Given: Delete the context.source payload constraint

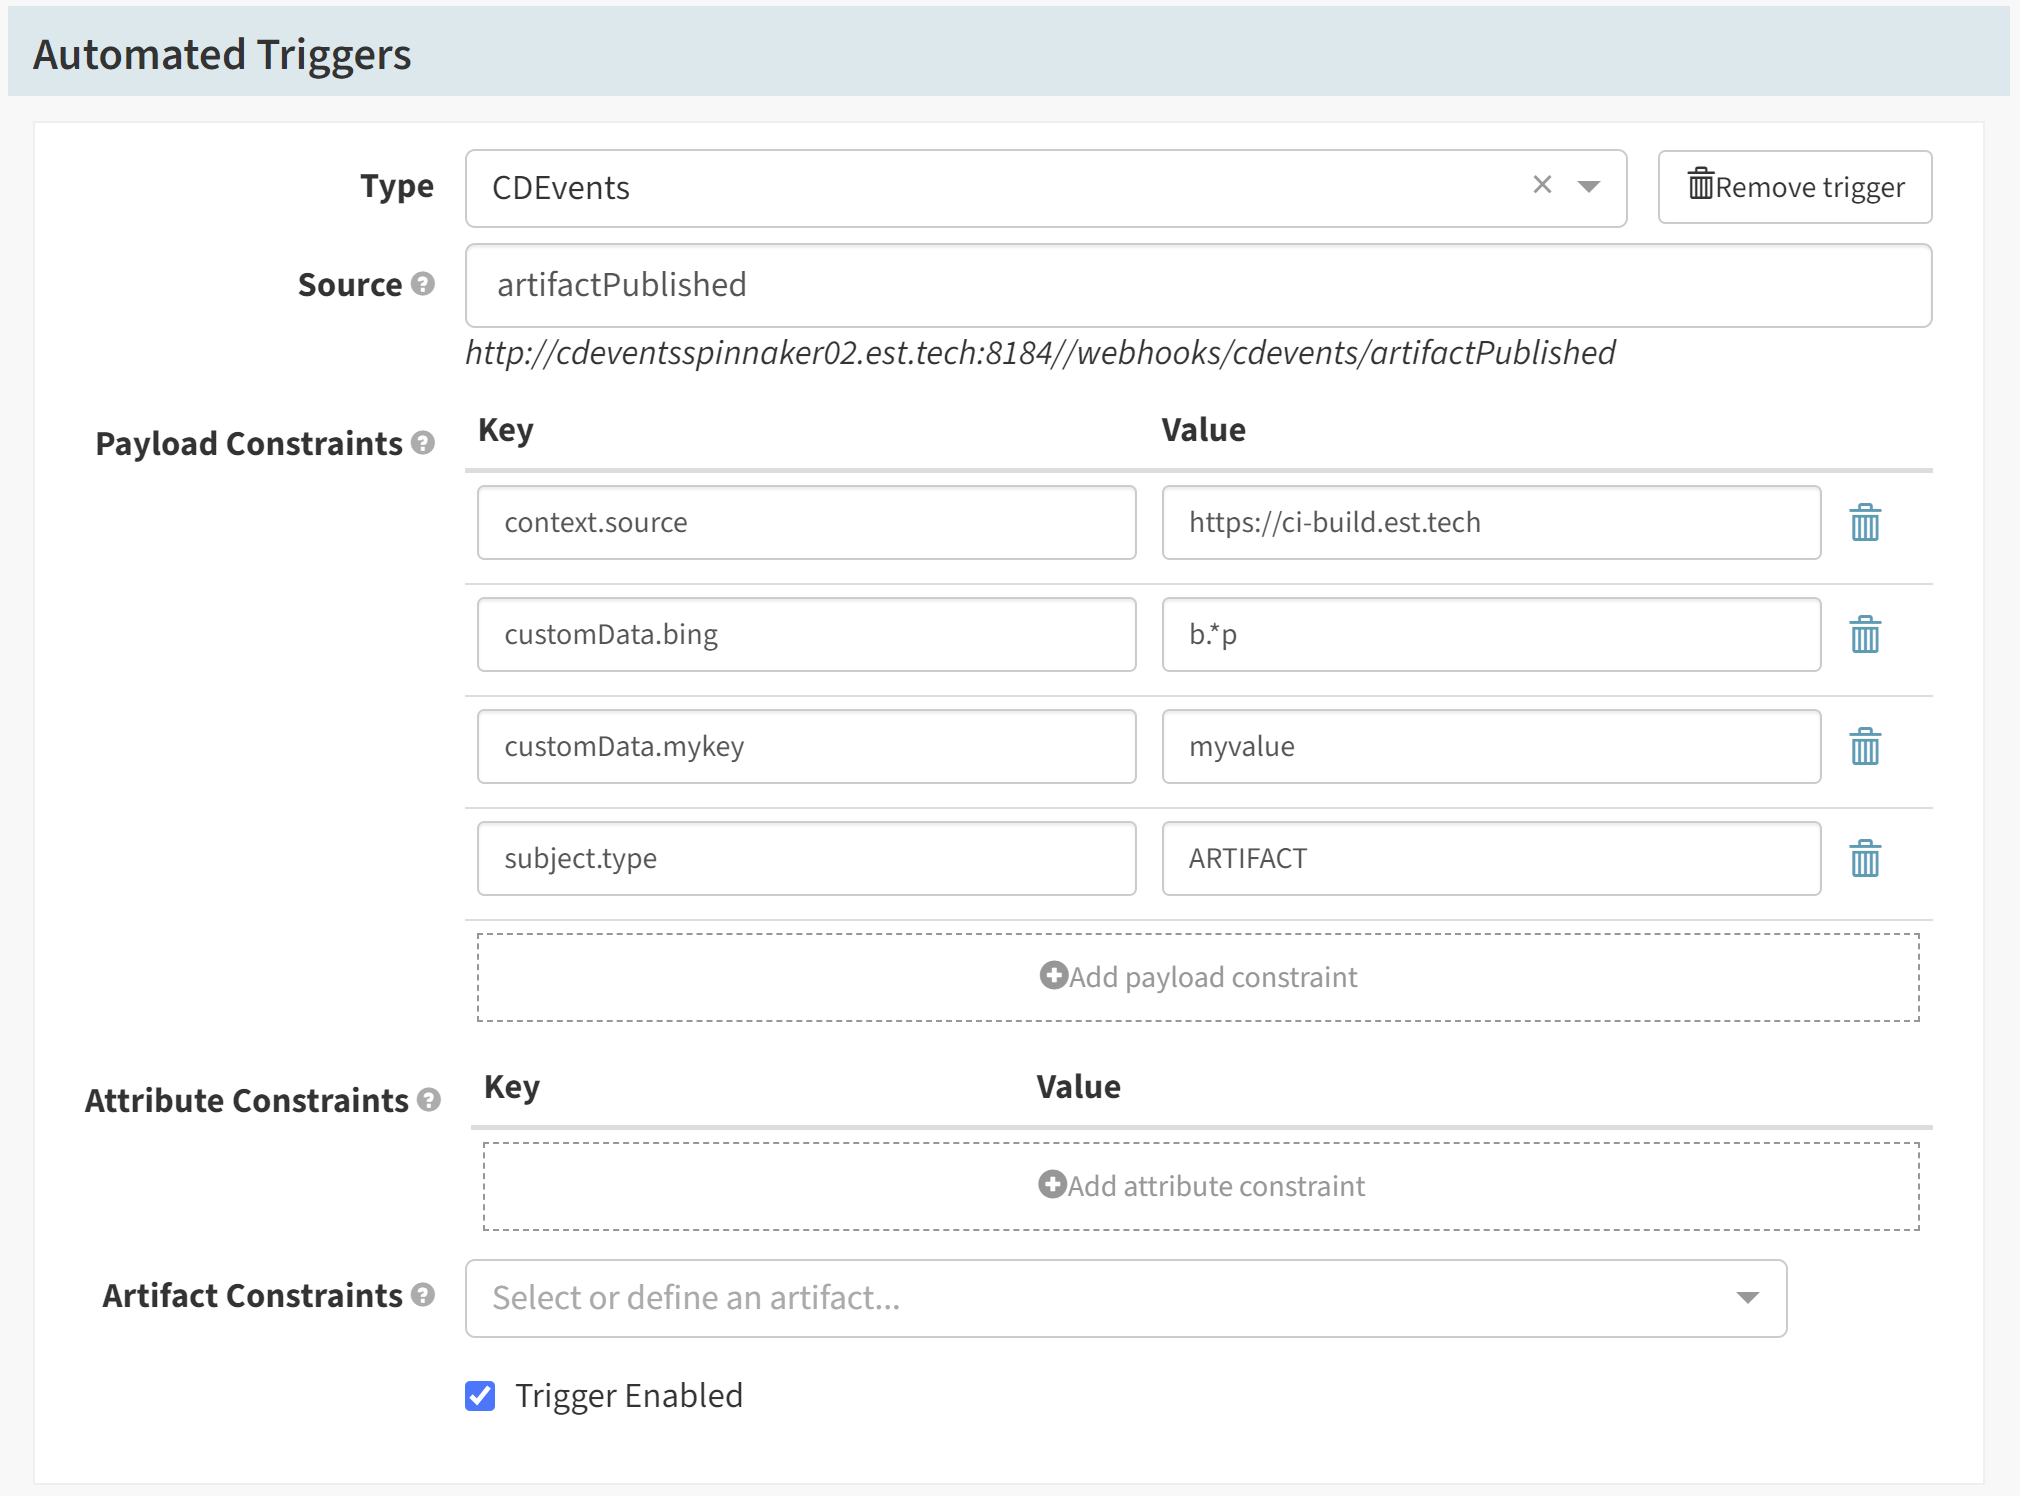Looking at the screenshot, I should coord(1865,523).
